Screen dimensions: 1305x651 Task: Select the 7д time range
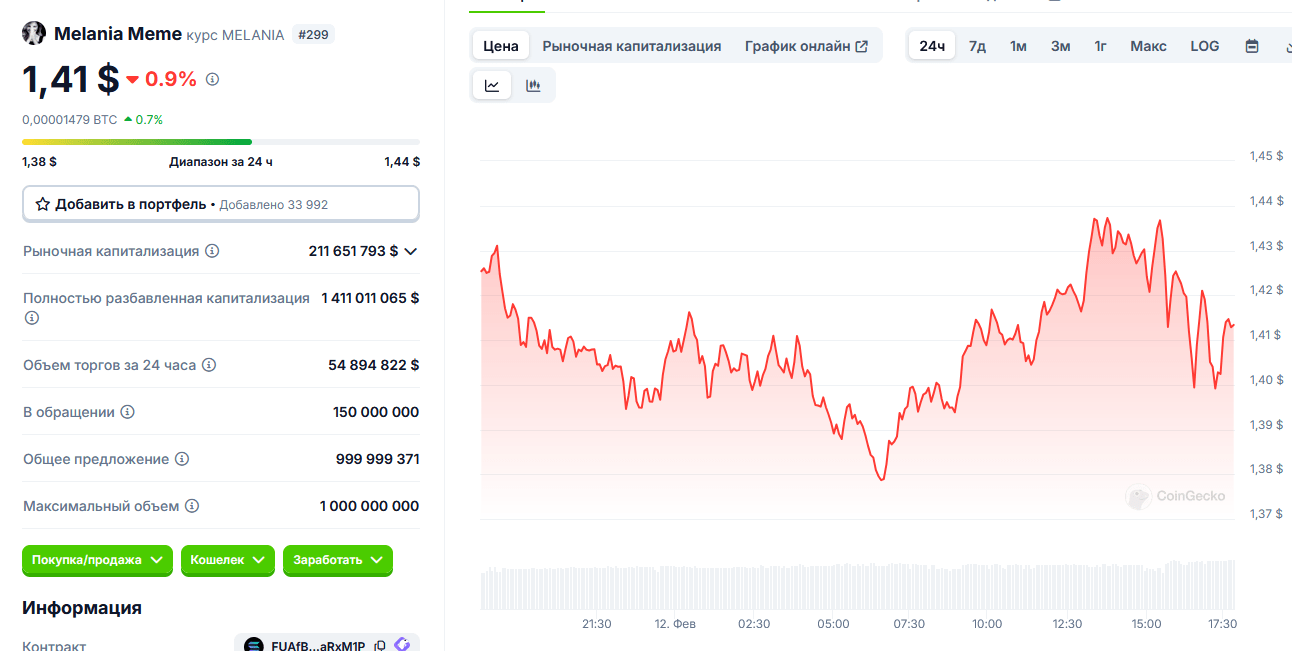coord(977,46)
